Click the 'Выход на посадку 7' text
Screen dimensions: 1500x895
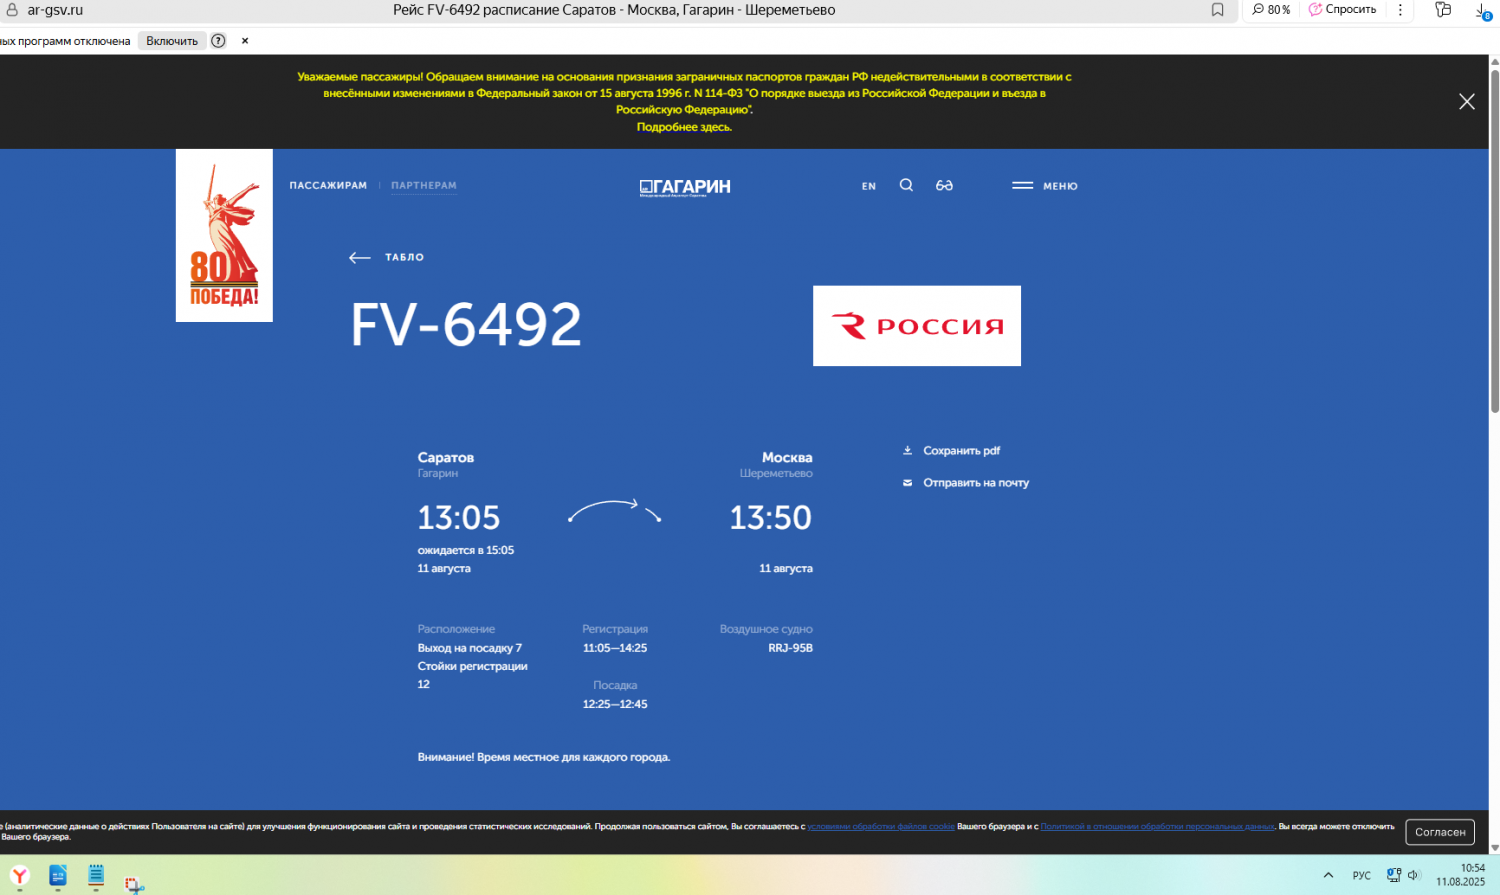click(470, 648)
